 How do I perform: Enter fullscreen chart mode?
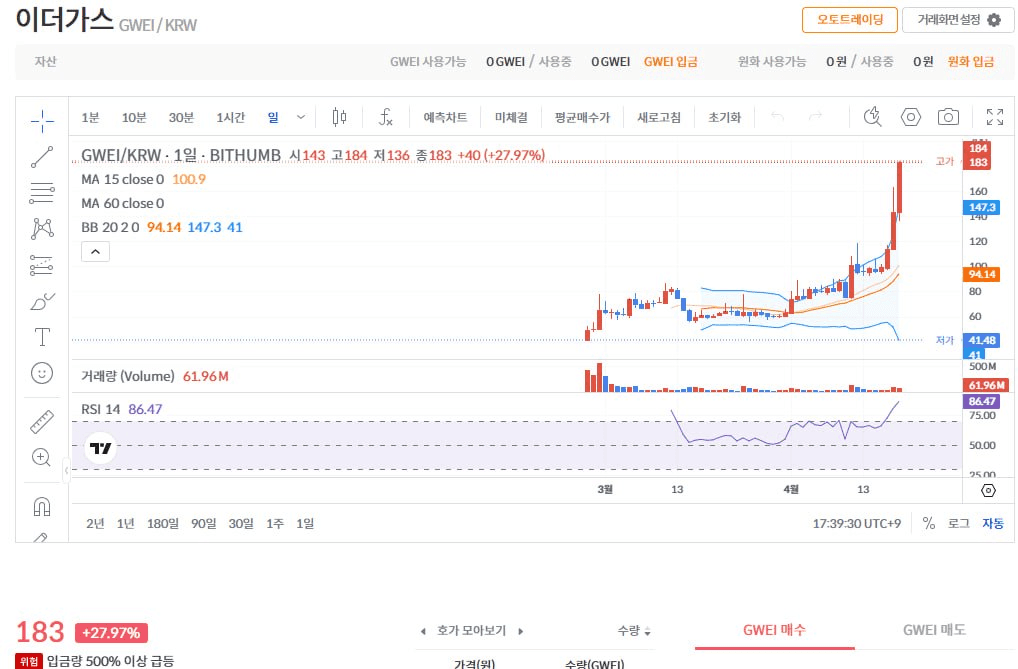tap(994, 117)
